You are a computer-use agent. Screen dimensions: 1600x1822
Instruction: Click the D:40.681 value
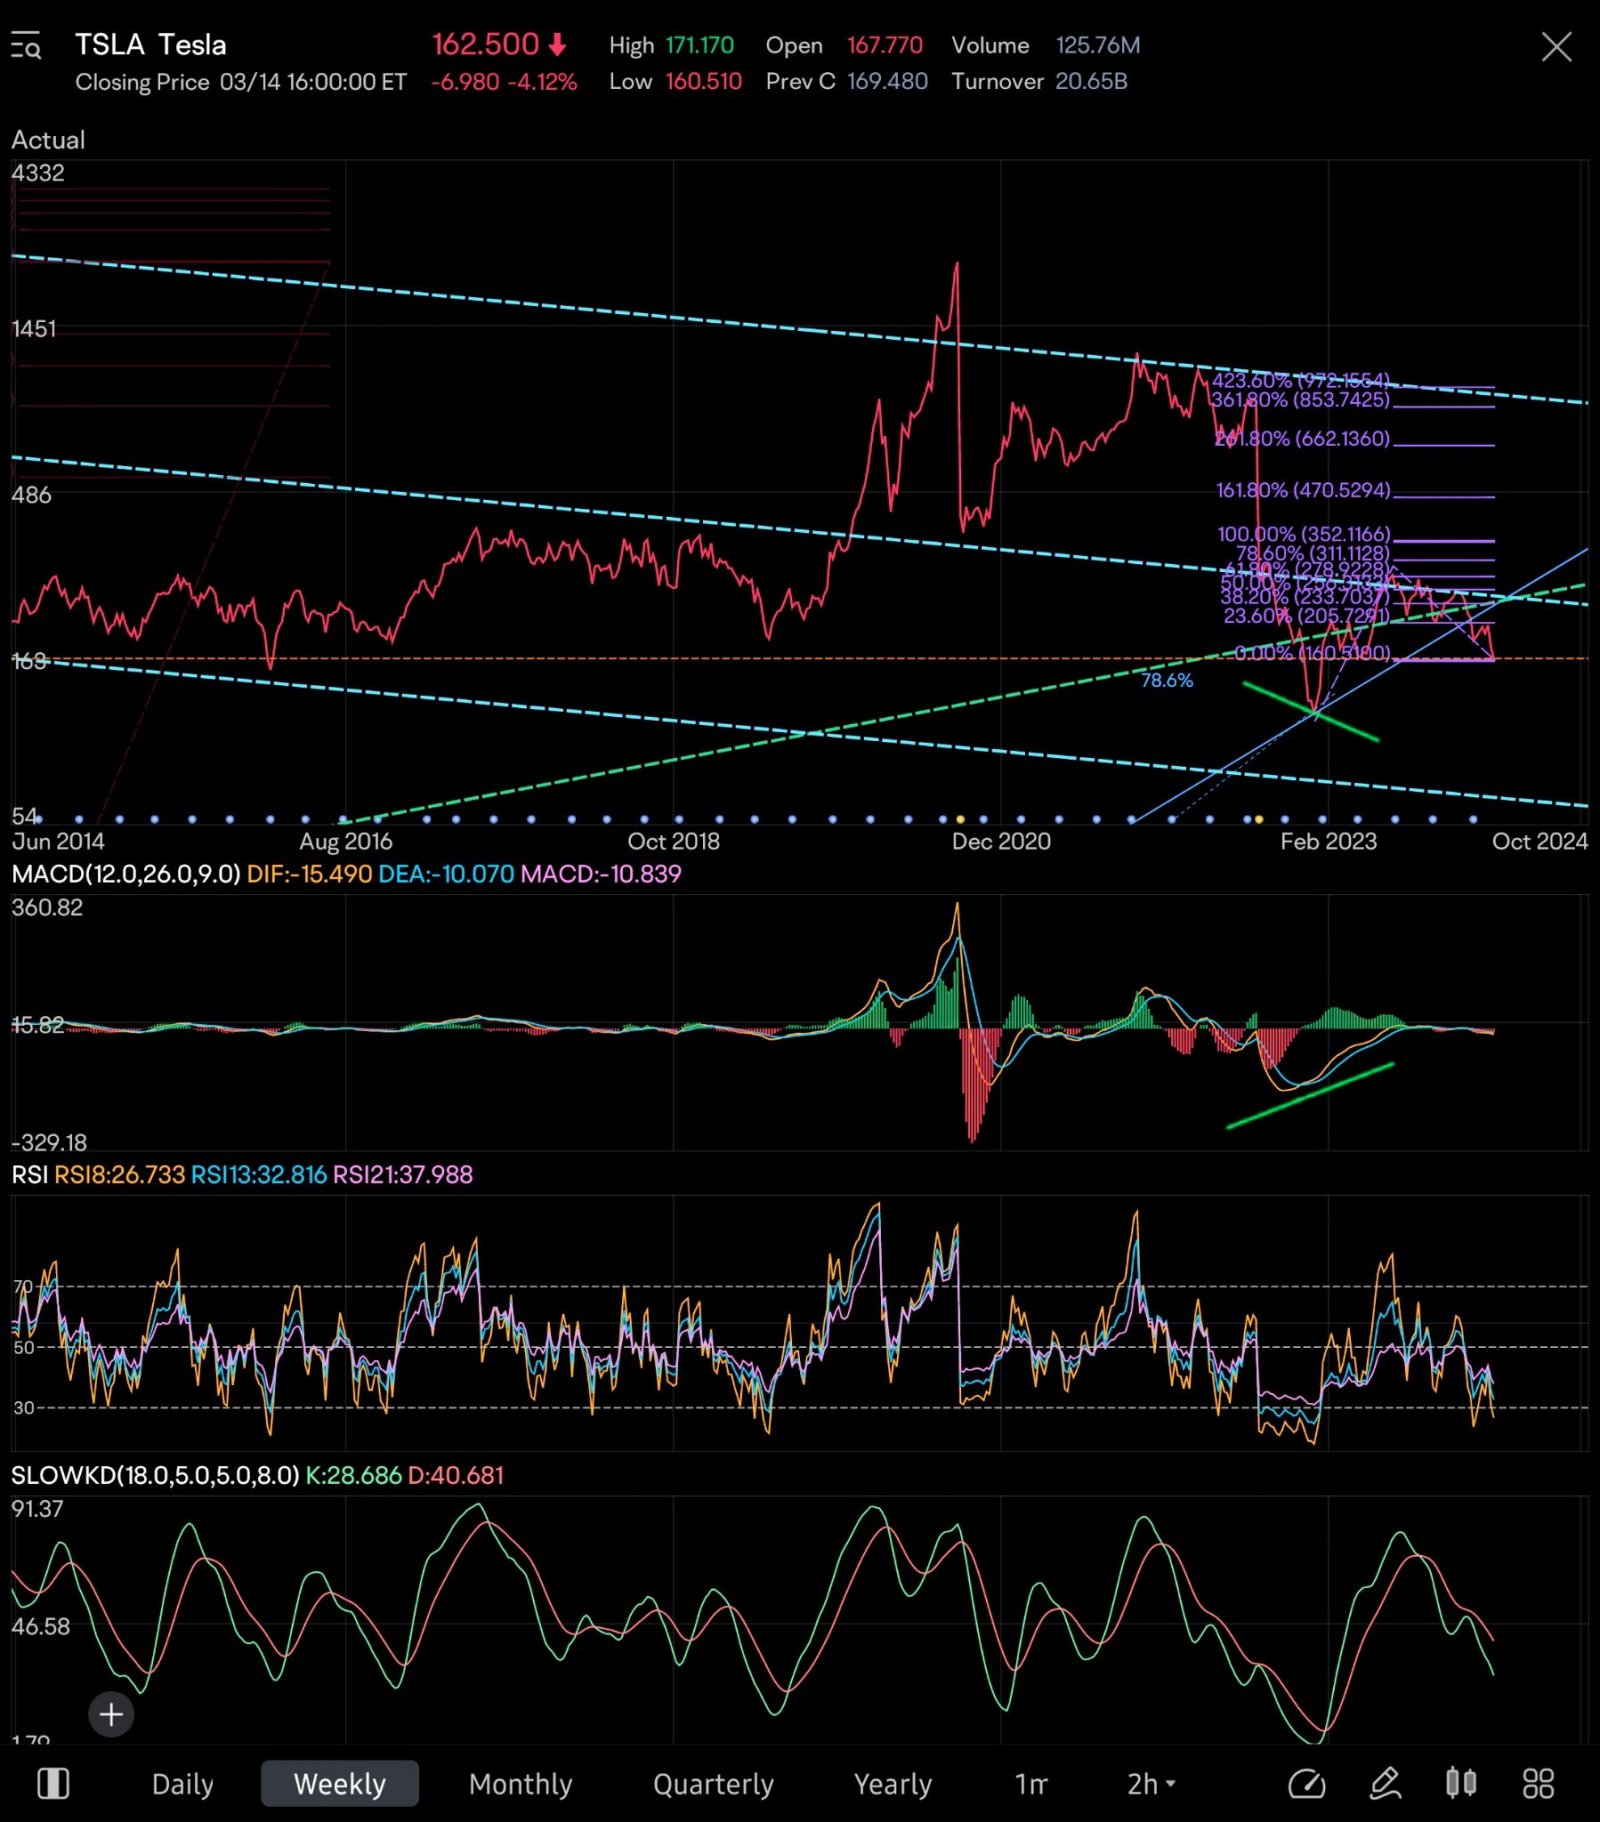click(x=456, y=1475)
